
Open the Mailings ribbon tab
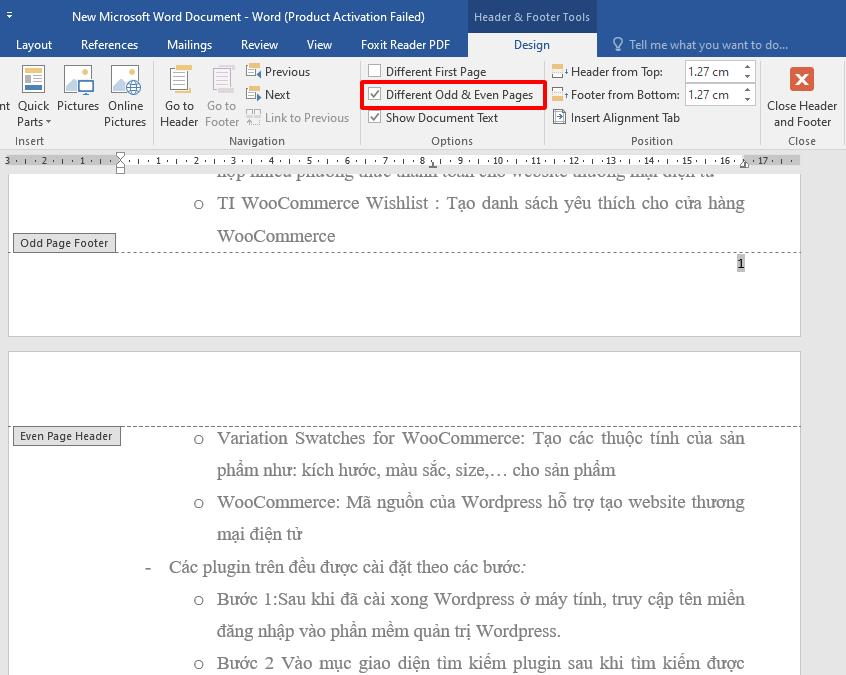[x=189, y=44]
